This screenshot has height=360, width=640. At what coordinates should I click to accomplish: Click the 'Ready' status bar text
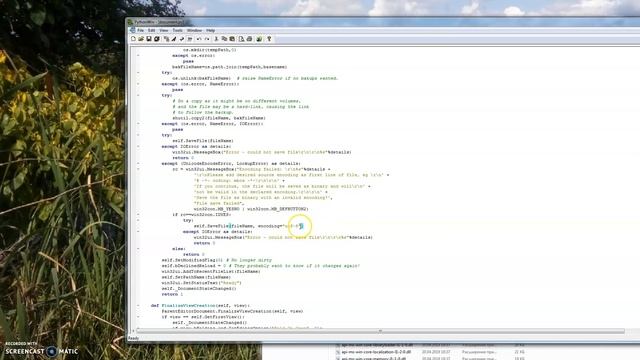133,338
